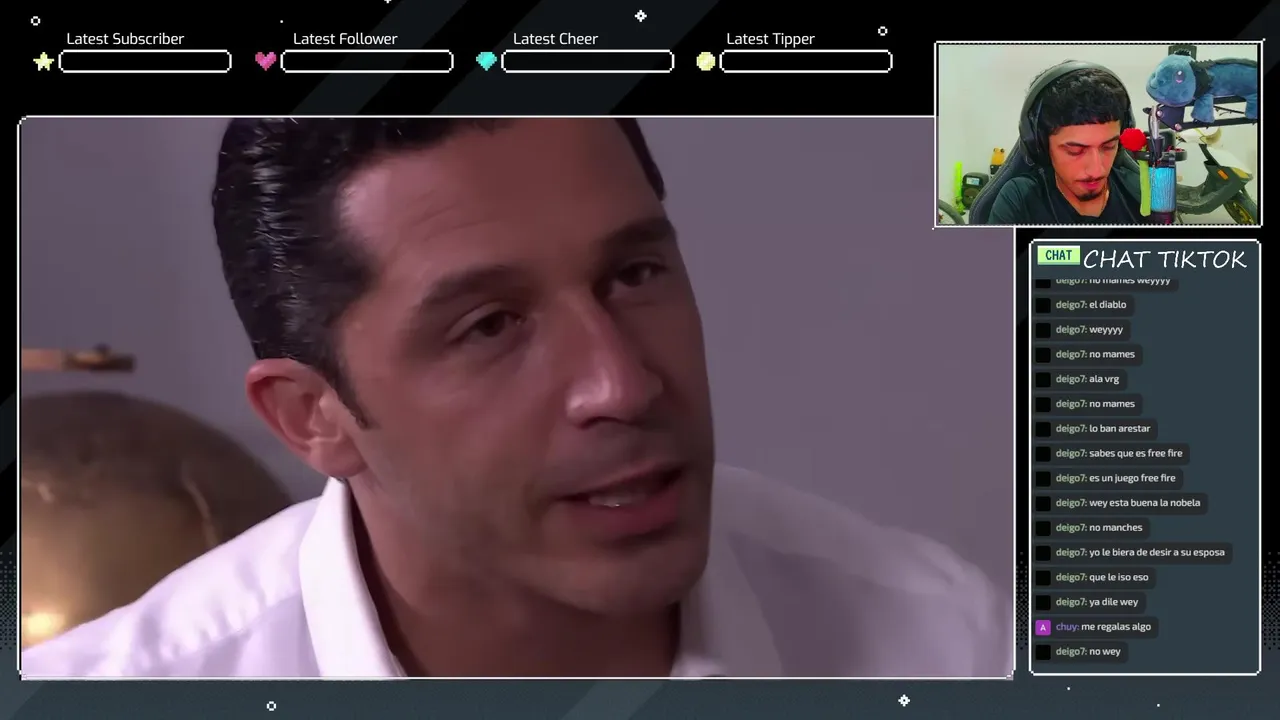The image size is (1280, 720).
Task: Click the cyan gem Latest Cheer icon
Action: [486, 61]
